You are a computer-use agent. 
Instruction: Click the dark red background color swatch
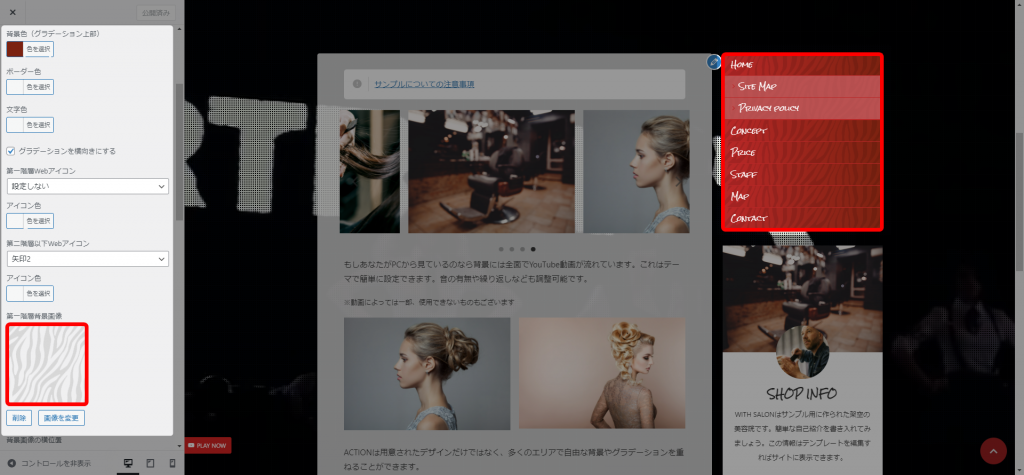pyautogui.click(x=15, y=48)
